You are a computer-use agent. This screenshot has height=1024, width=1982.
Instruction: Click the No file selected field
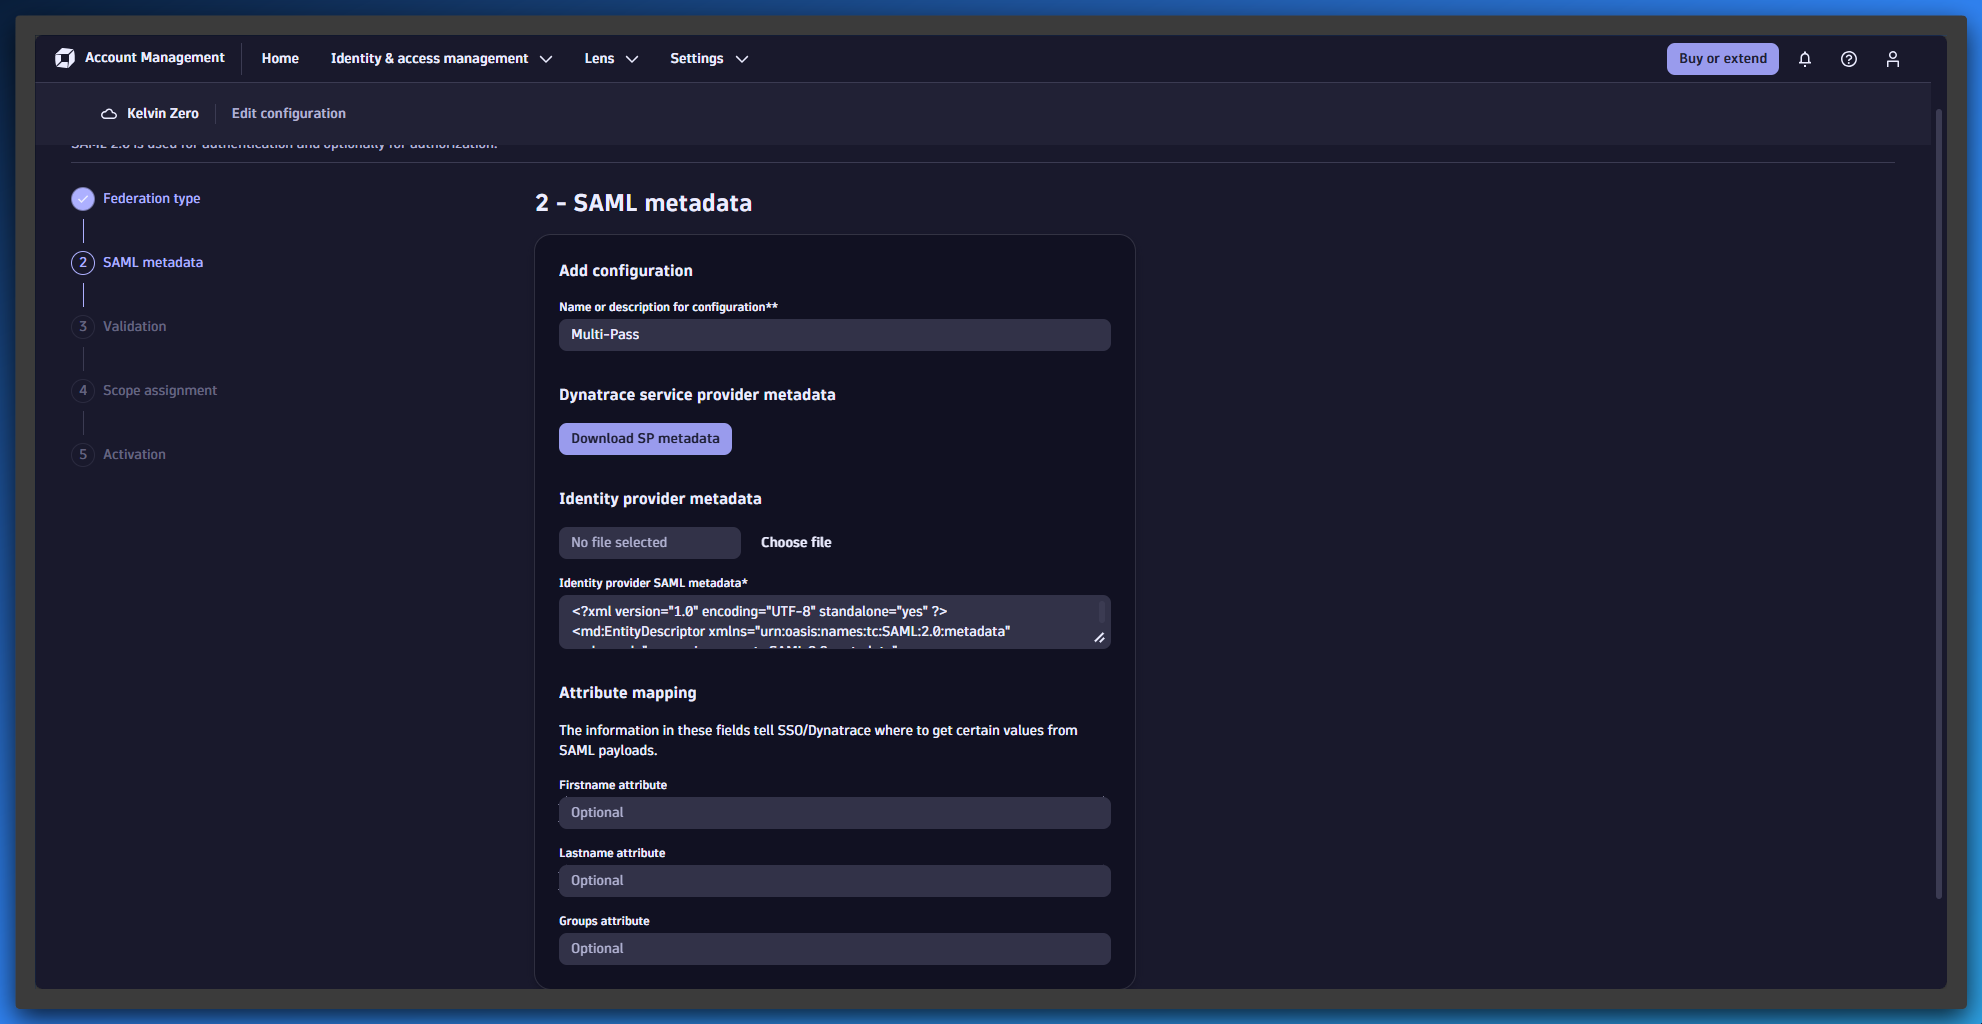(649, 543)
